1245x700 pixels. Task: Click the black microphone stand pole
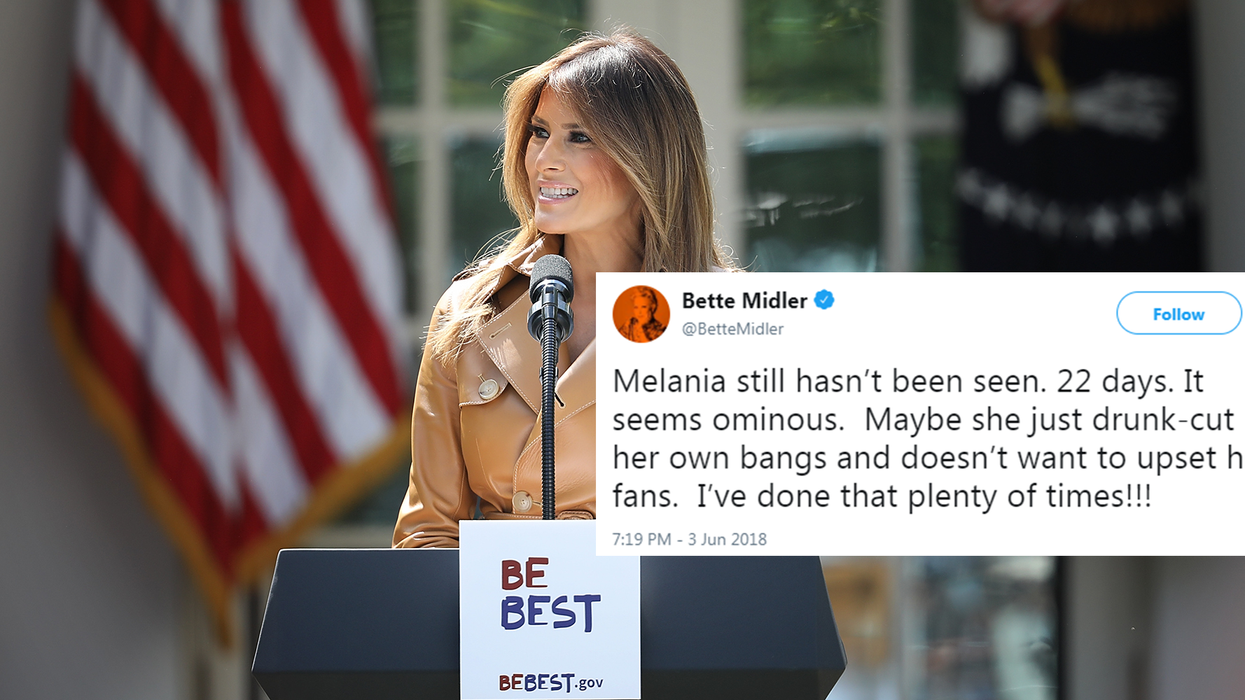pyautogui.click(x=548, y=430)
